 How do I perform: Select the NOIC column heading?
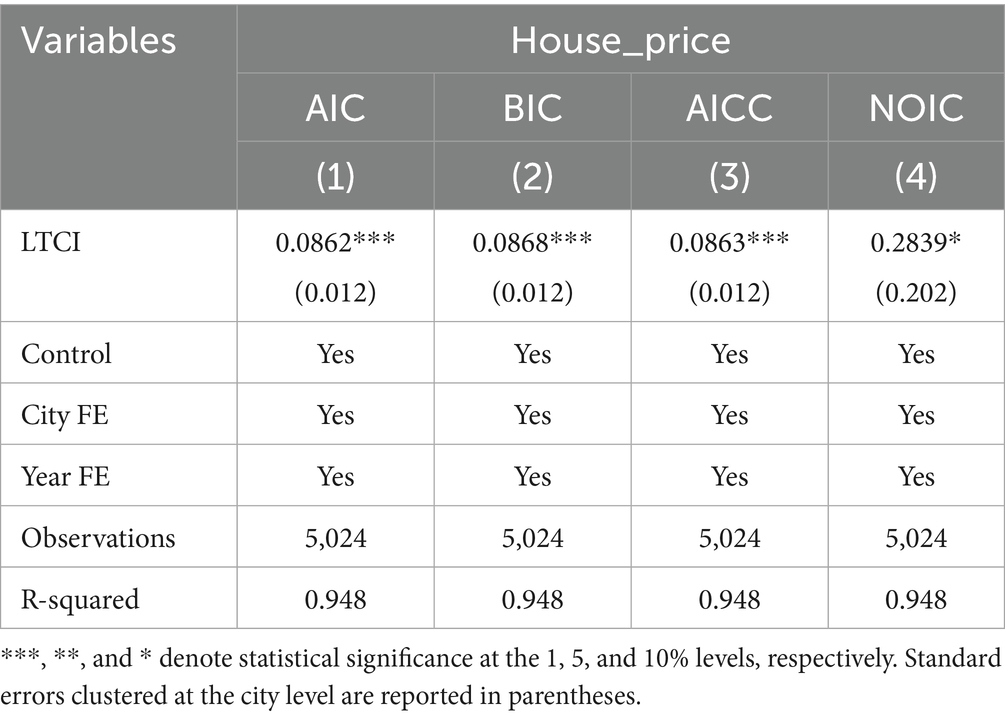click(x=916, y=108)
